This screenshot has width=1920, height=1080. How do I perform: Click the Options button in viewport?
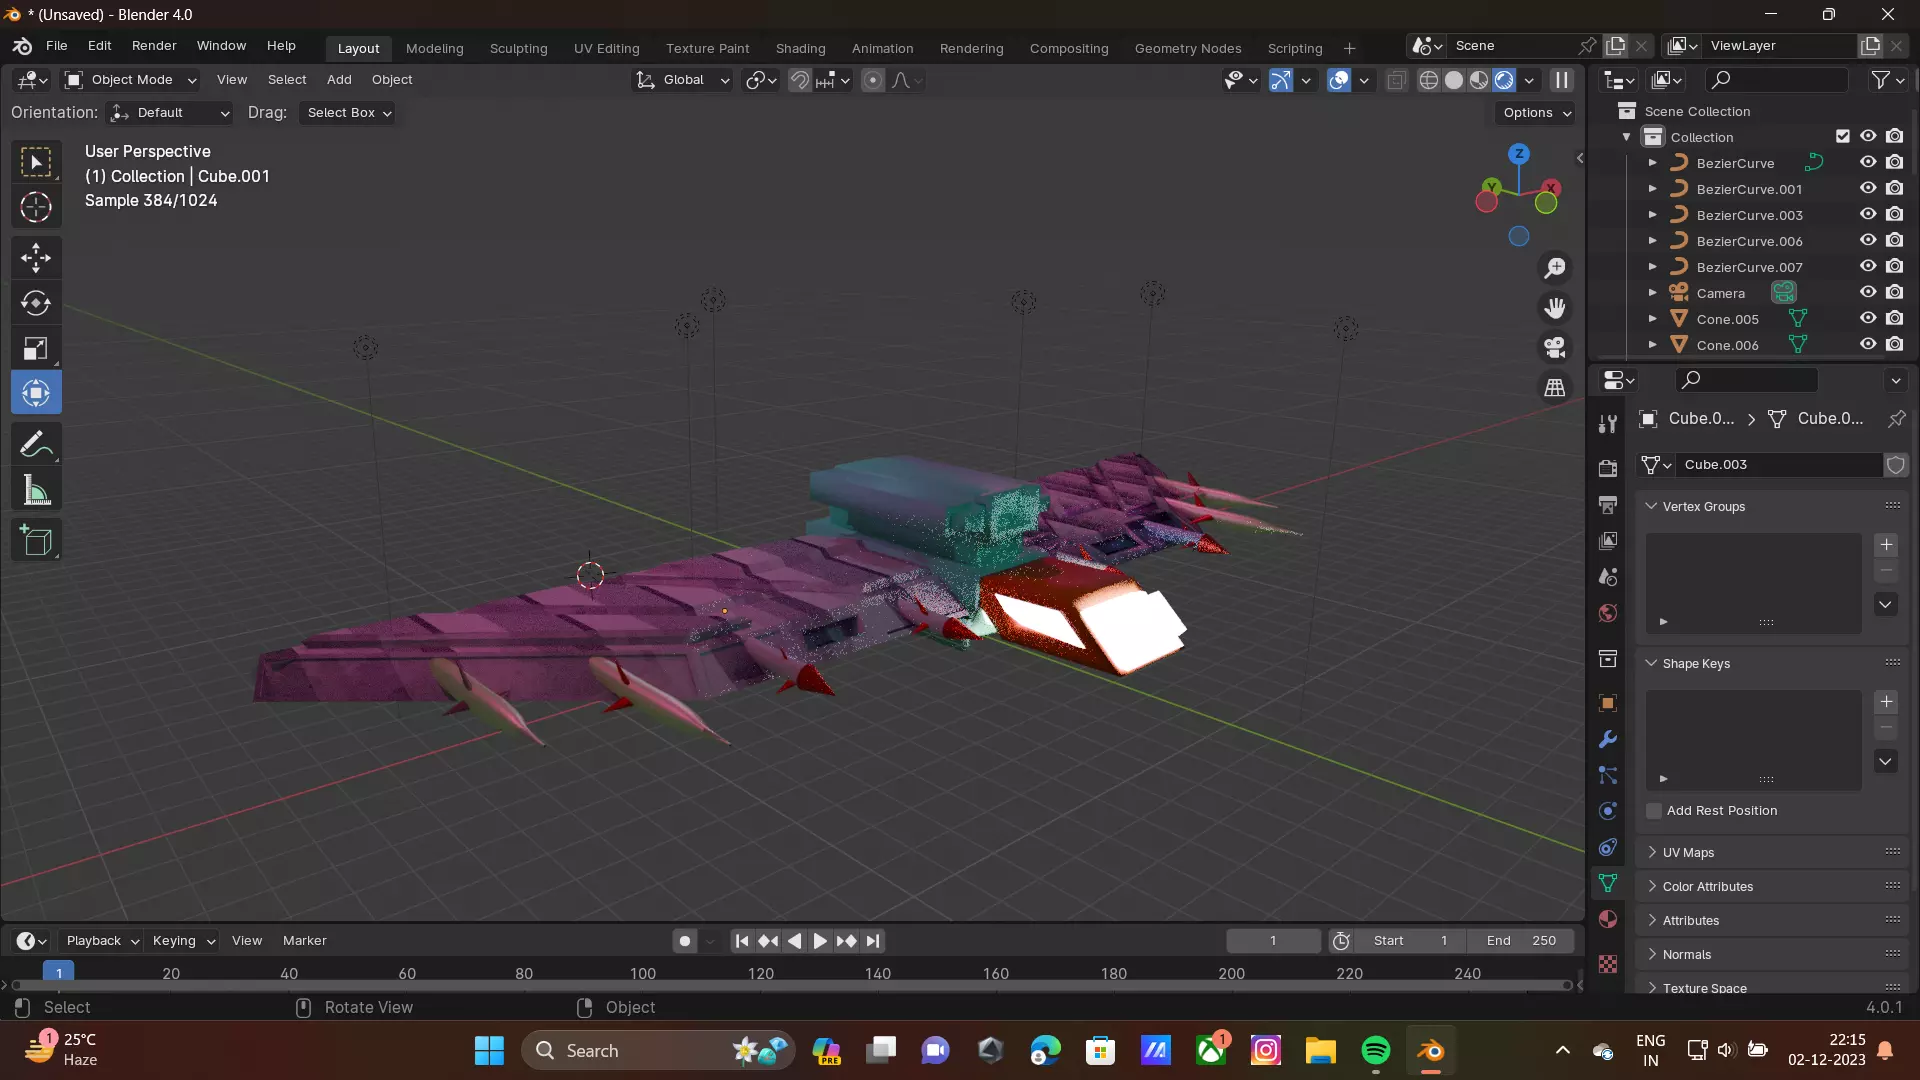point(1536,113)
